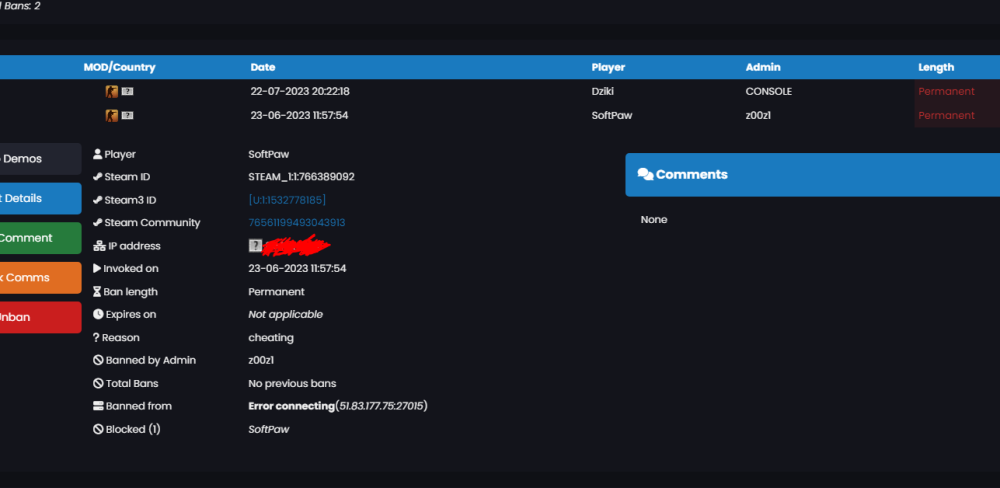Click admin z00z1 in SoftPaw table row
1000x488 pixels.
click(758, 115)
